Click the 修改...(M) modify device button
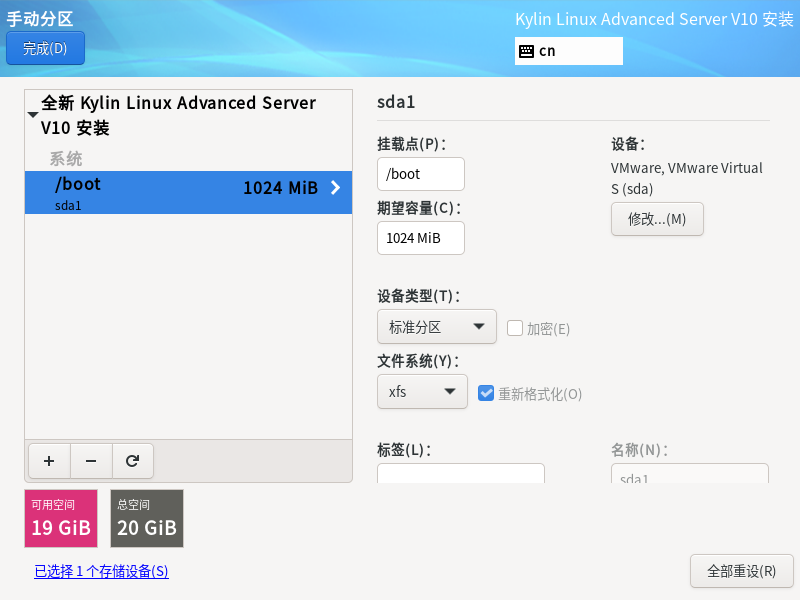This screenshot has height=600, width=800. click(x=657, y=219)
